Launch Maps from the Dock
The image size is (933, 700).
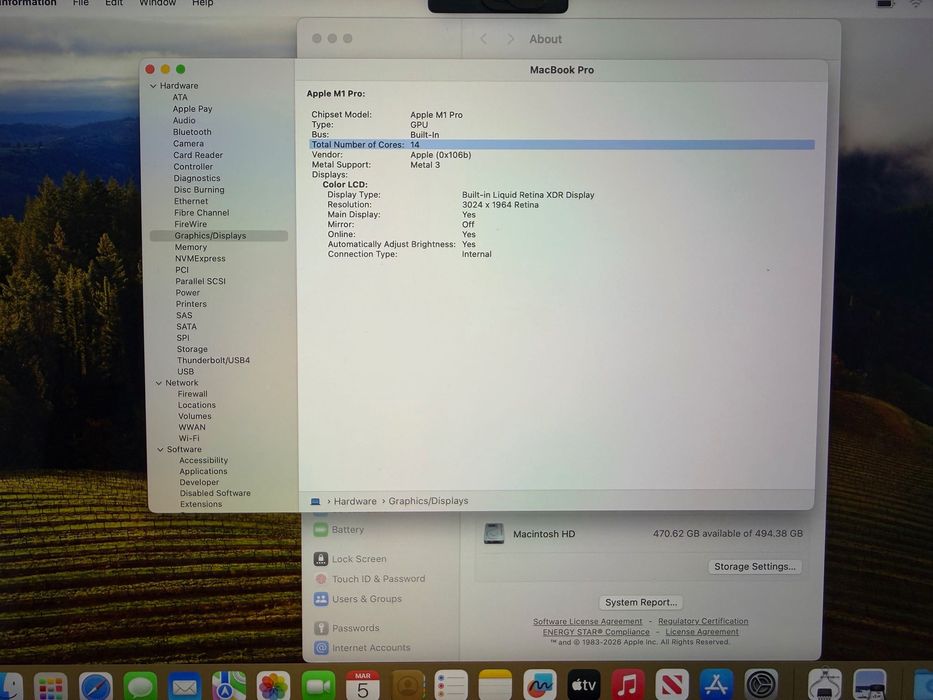tap(229, 688)
